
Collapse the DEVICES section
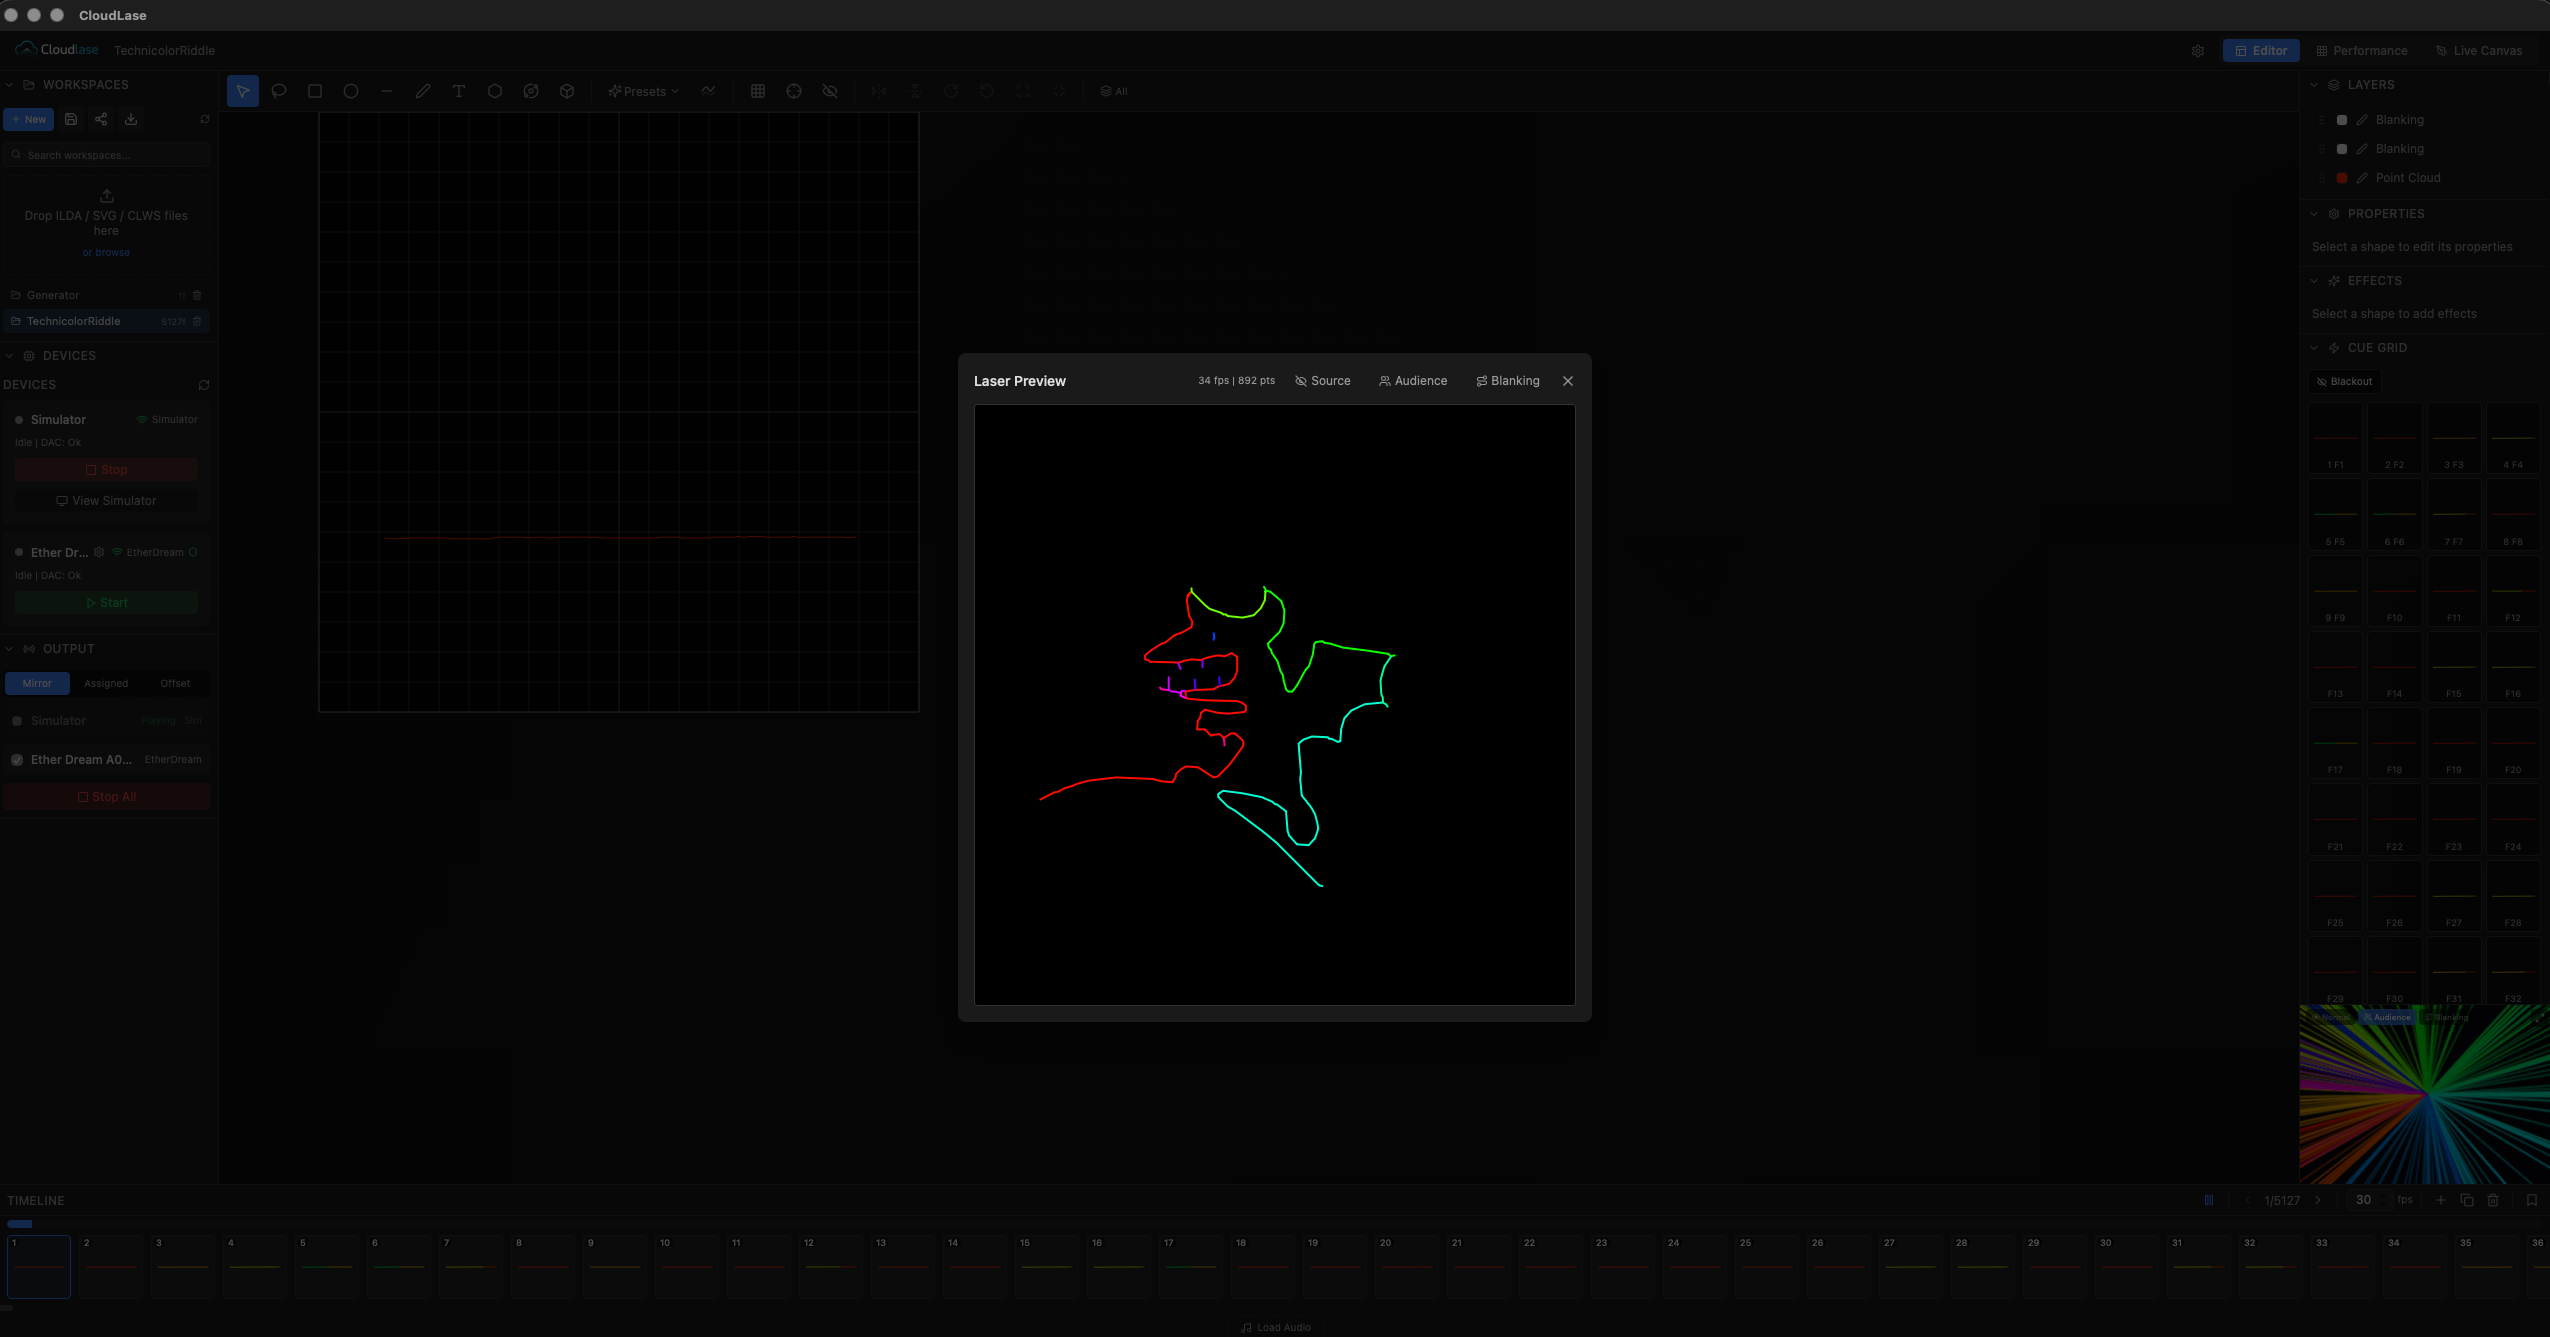(8, 355)
